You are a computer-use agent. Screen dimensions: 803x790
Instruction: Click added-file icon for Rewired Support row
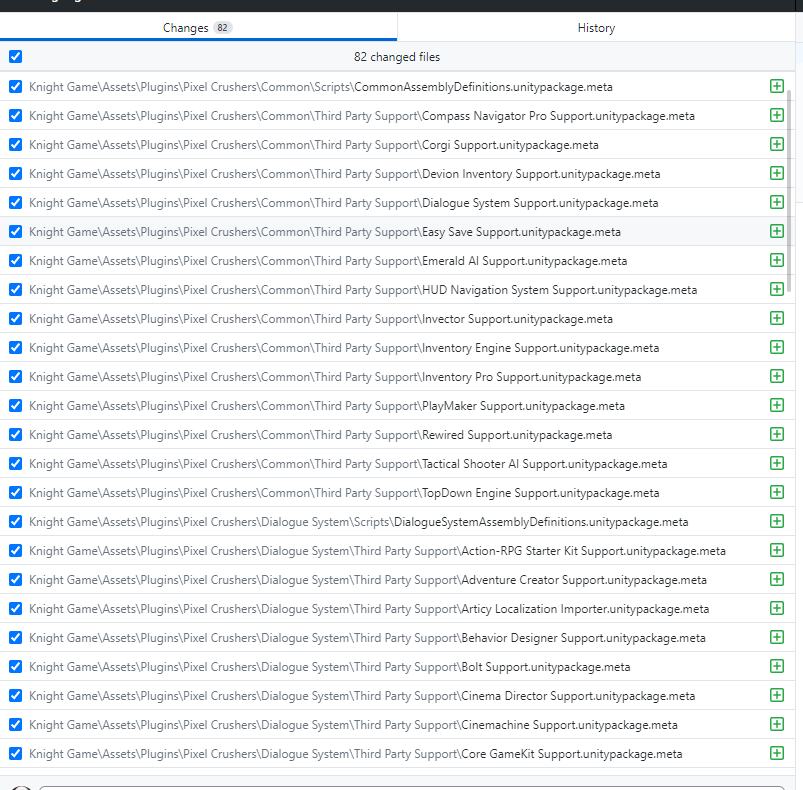777,434
